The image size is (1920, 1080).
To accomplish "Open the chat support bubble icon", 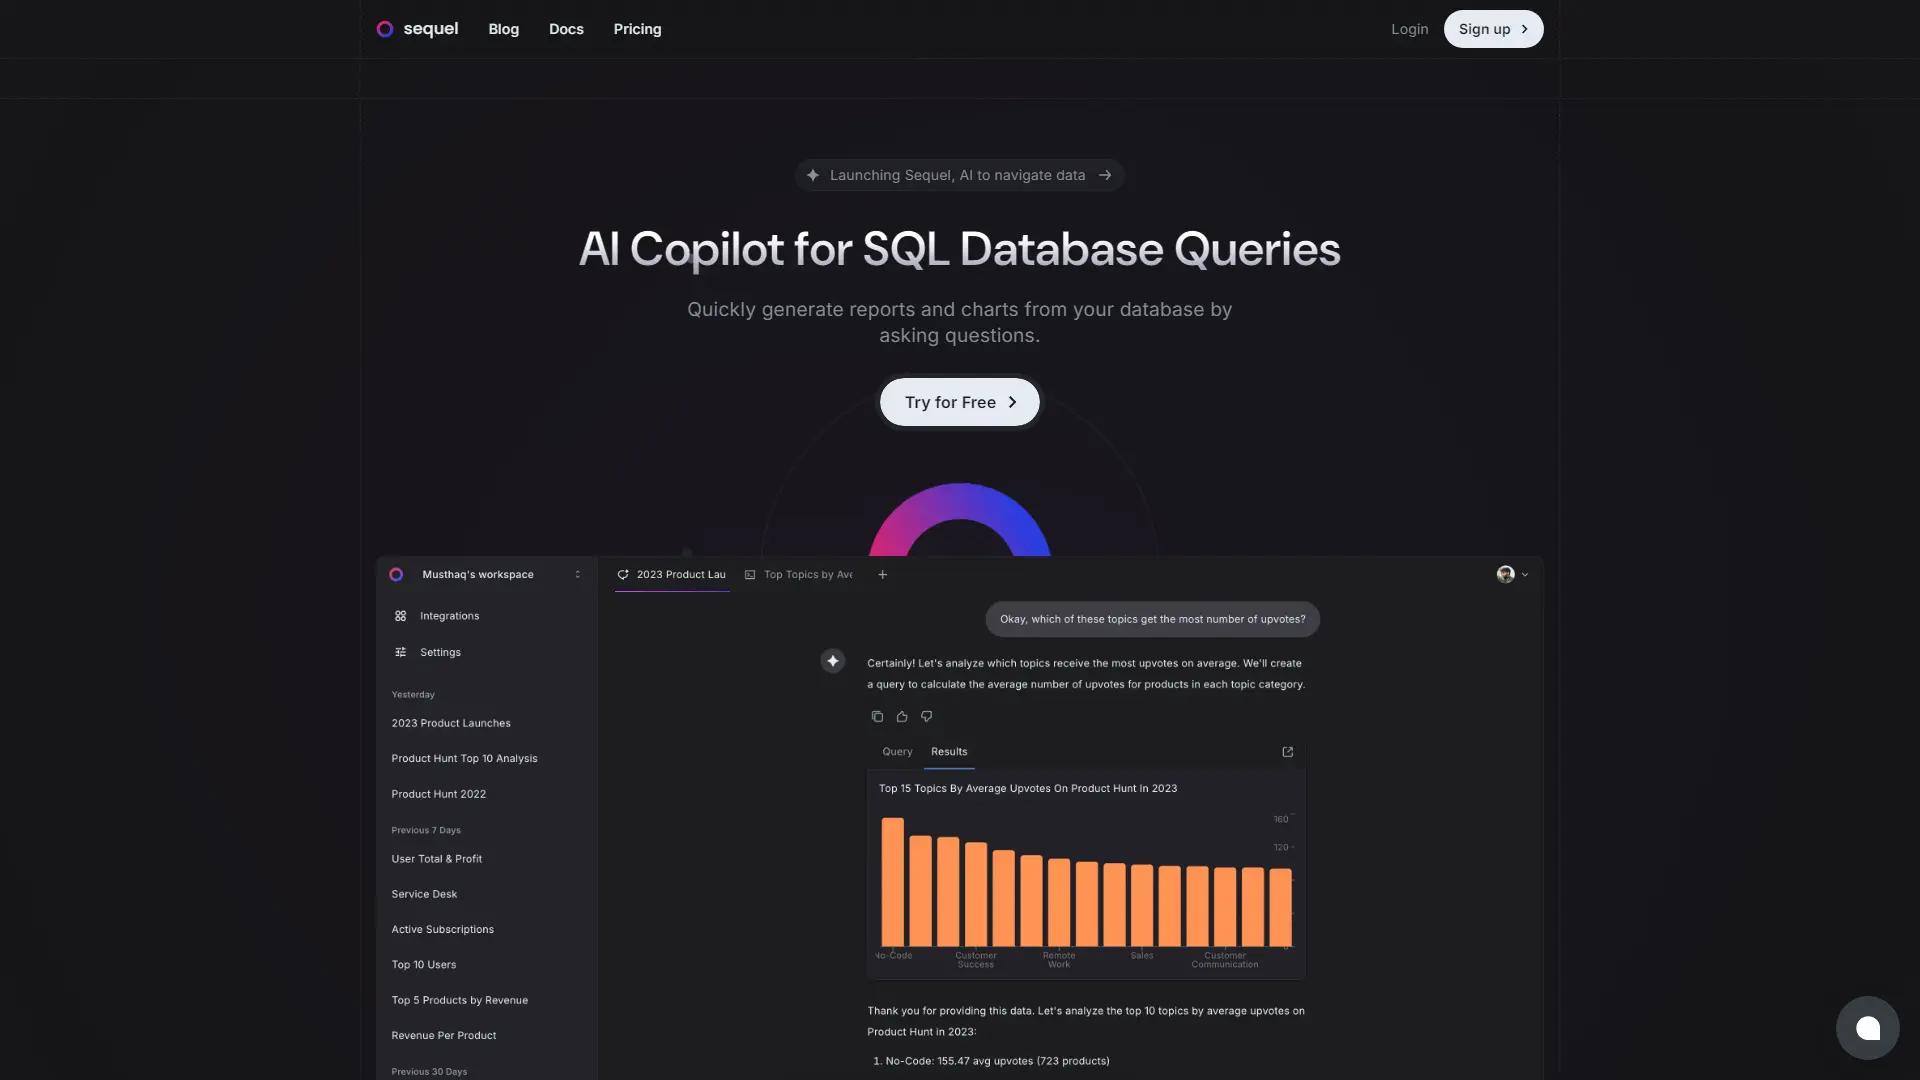I will [x=1867, y=1028].
